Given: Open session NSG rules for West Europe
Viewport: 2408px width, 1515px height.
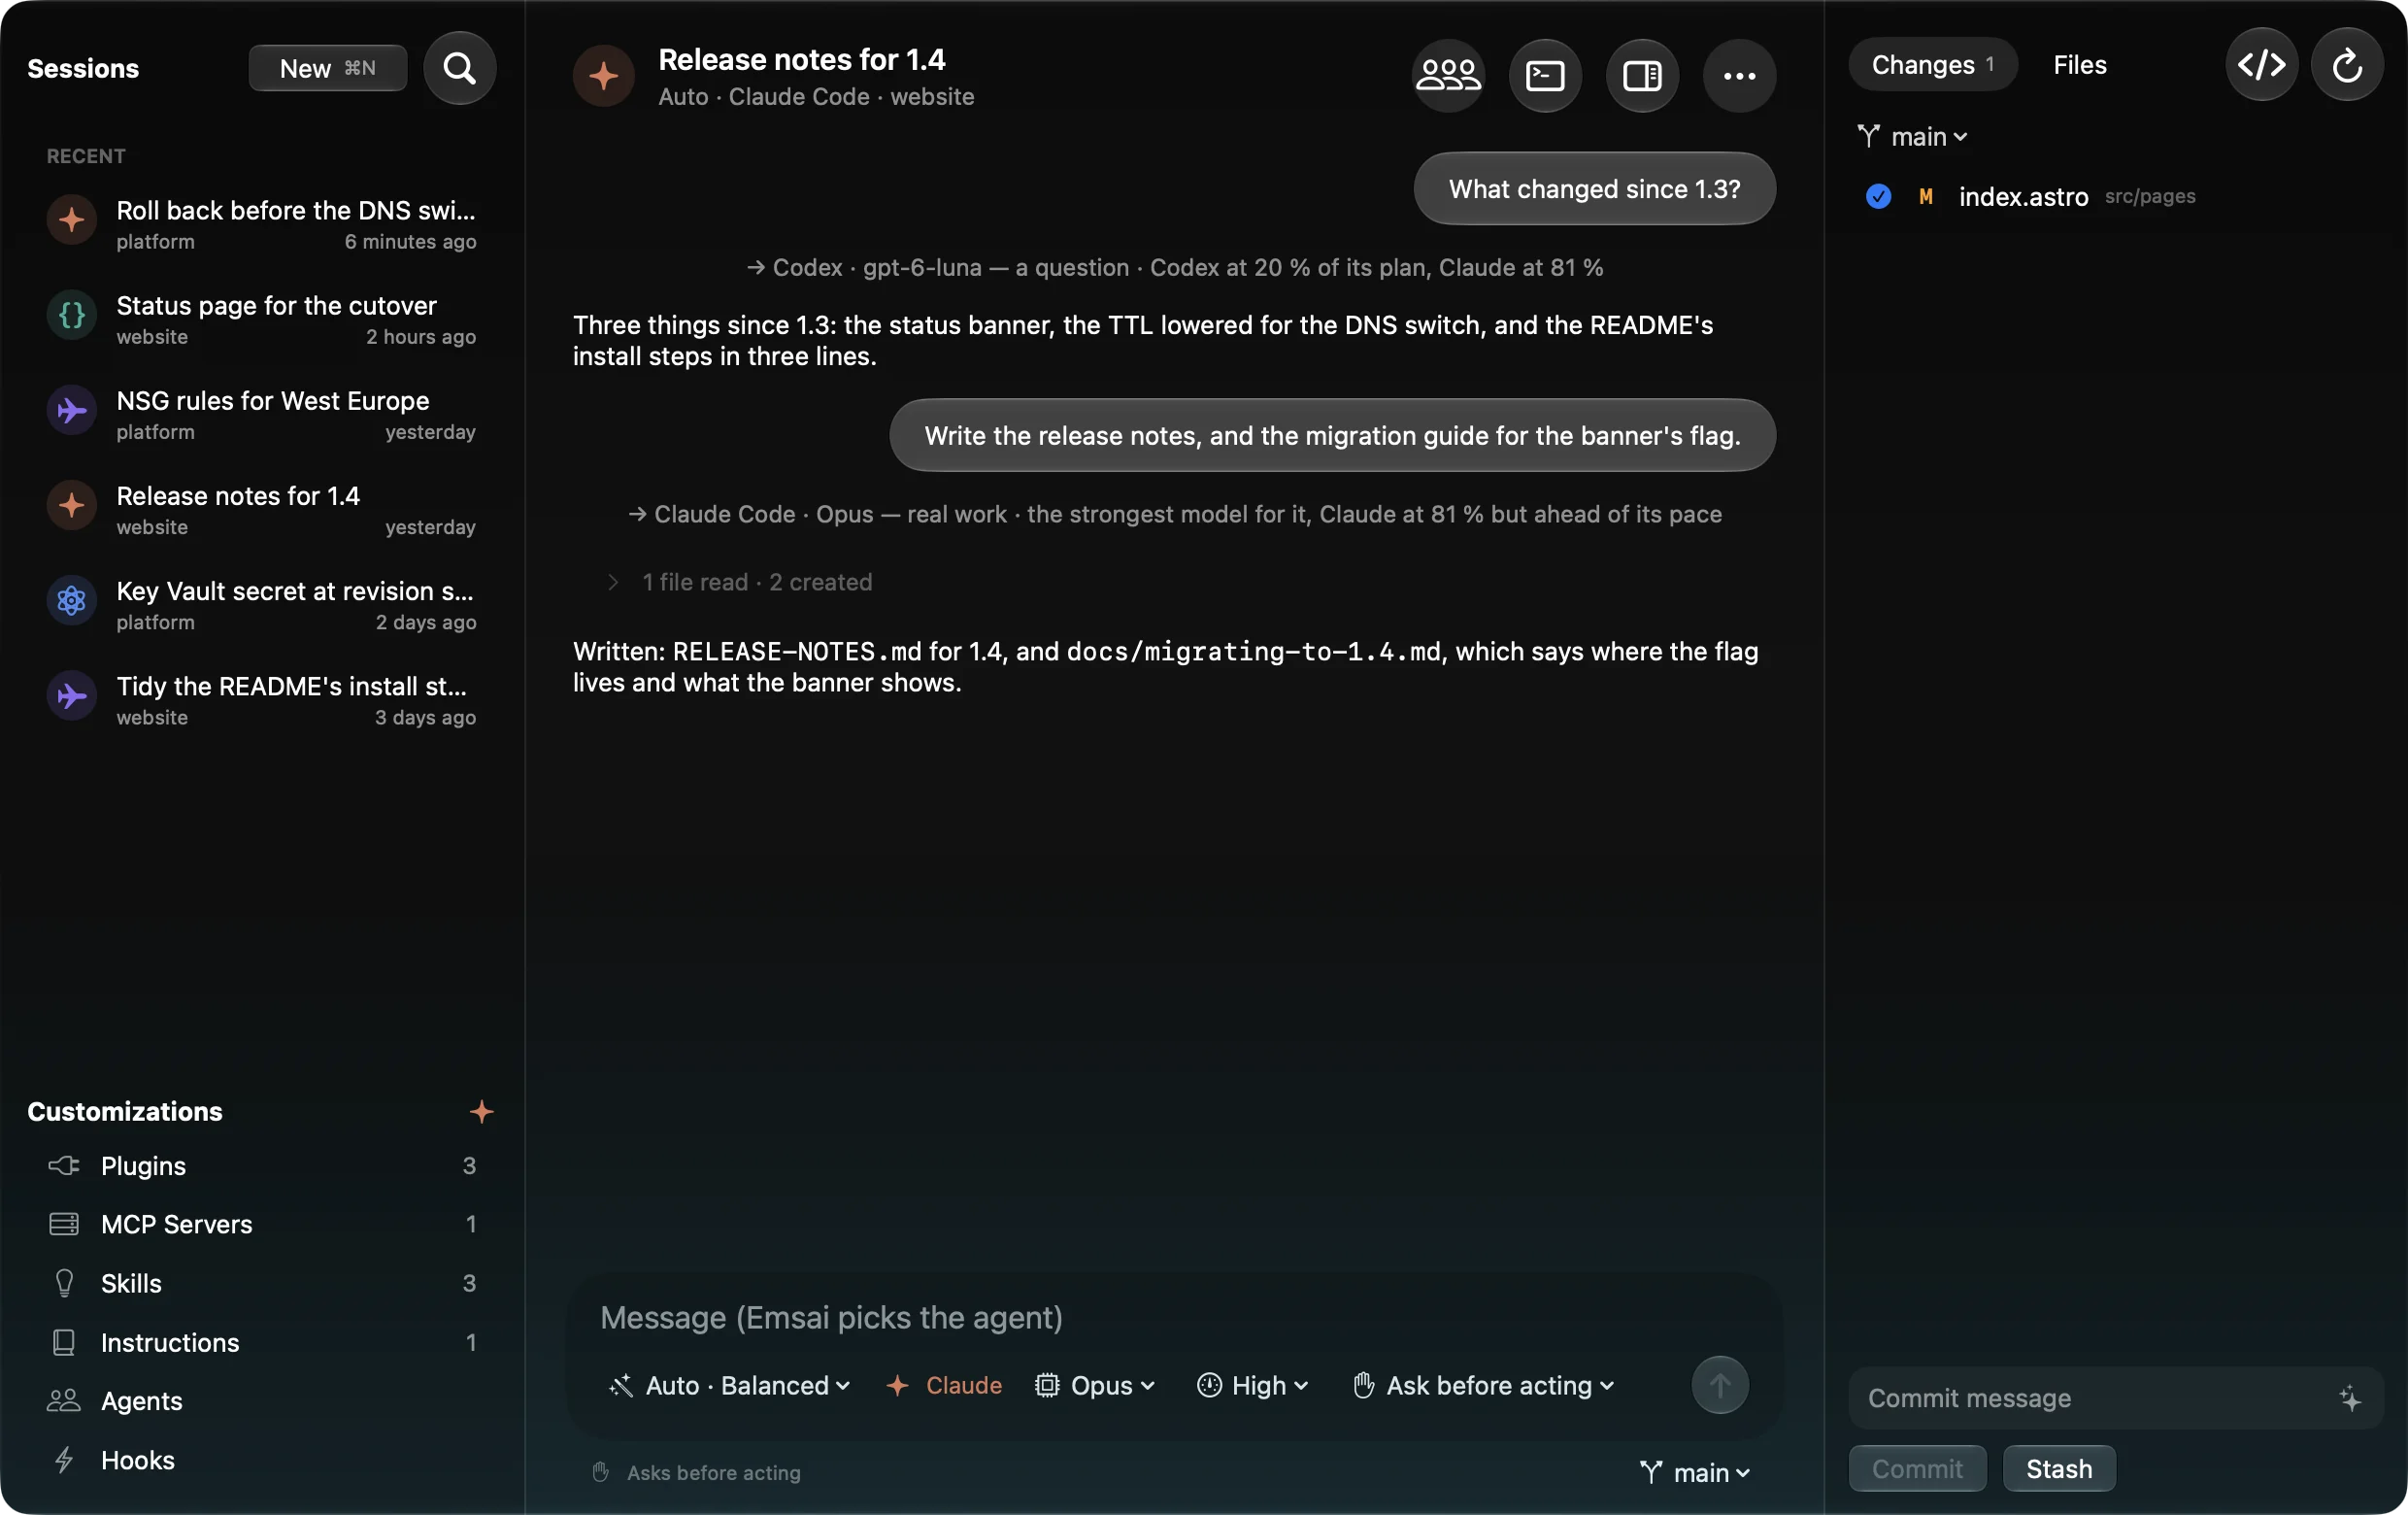Looking at the screenshot, I should pos(262,414).
